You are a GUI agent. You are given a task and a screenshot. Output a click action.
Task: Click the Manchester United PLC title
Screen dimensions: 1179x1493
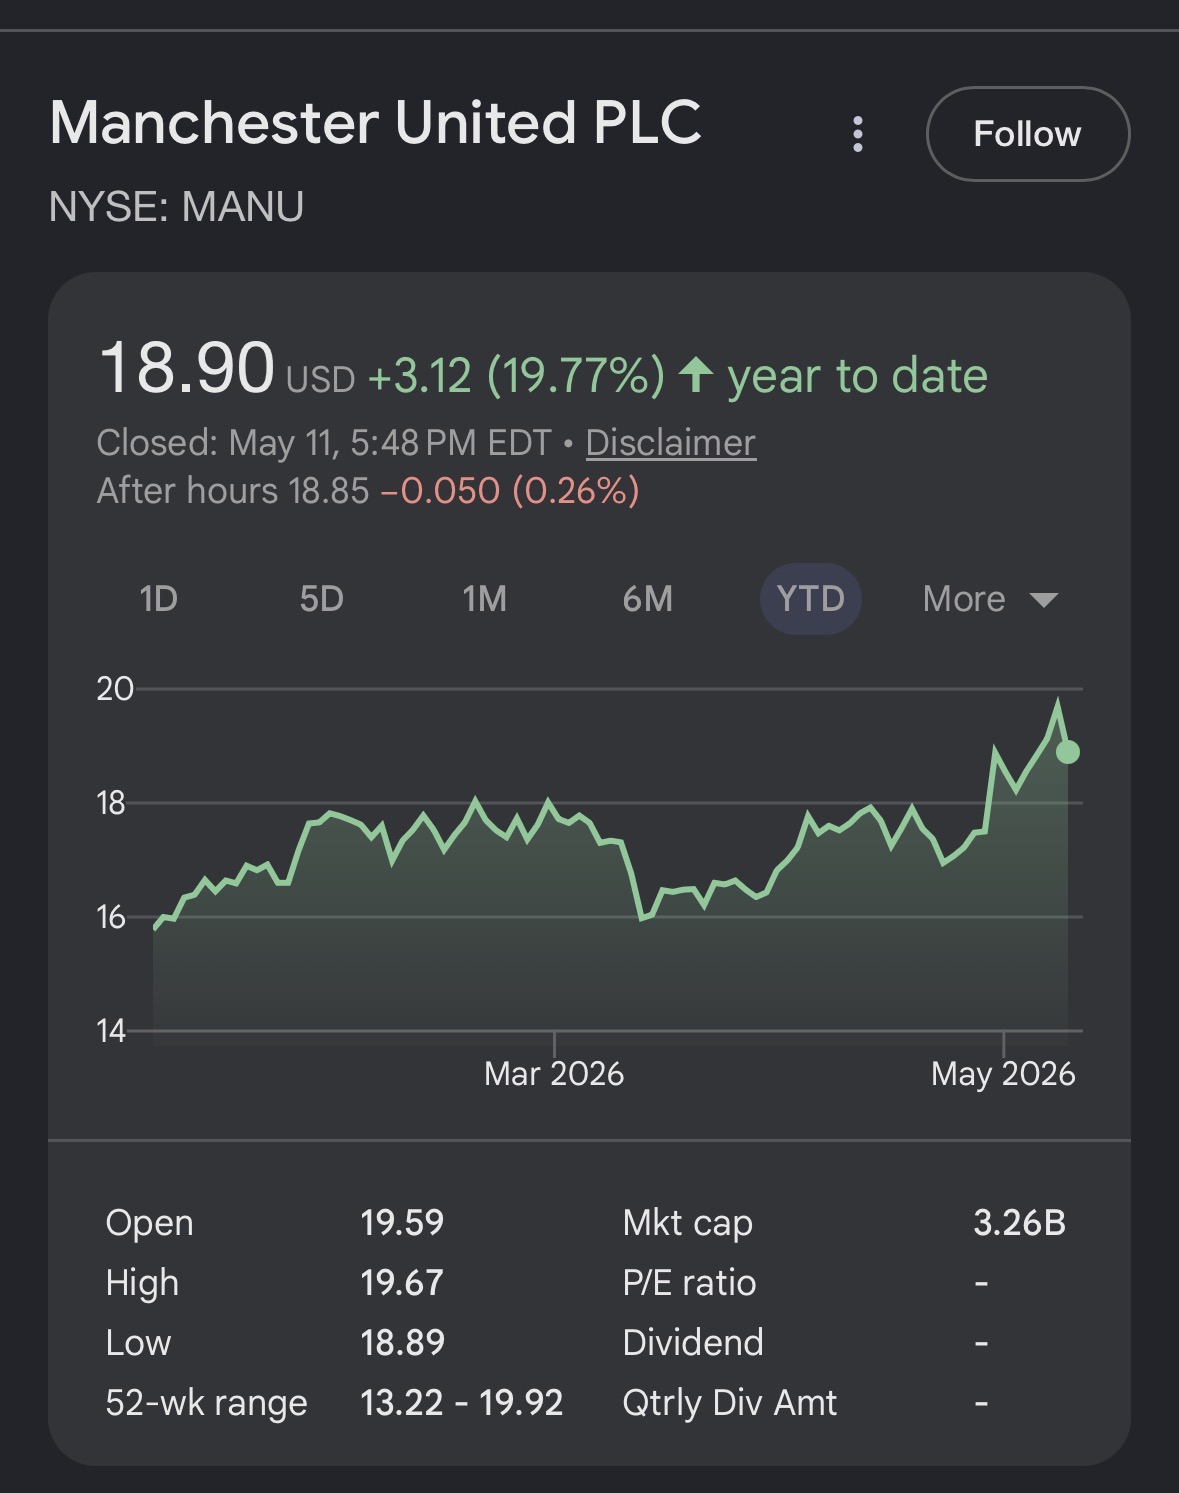tap(376, 123)
